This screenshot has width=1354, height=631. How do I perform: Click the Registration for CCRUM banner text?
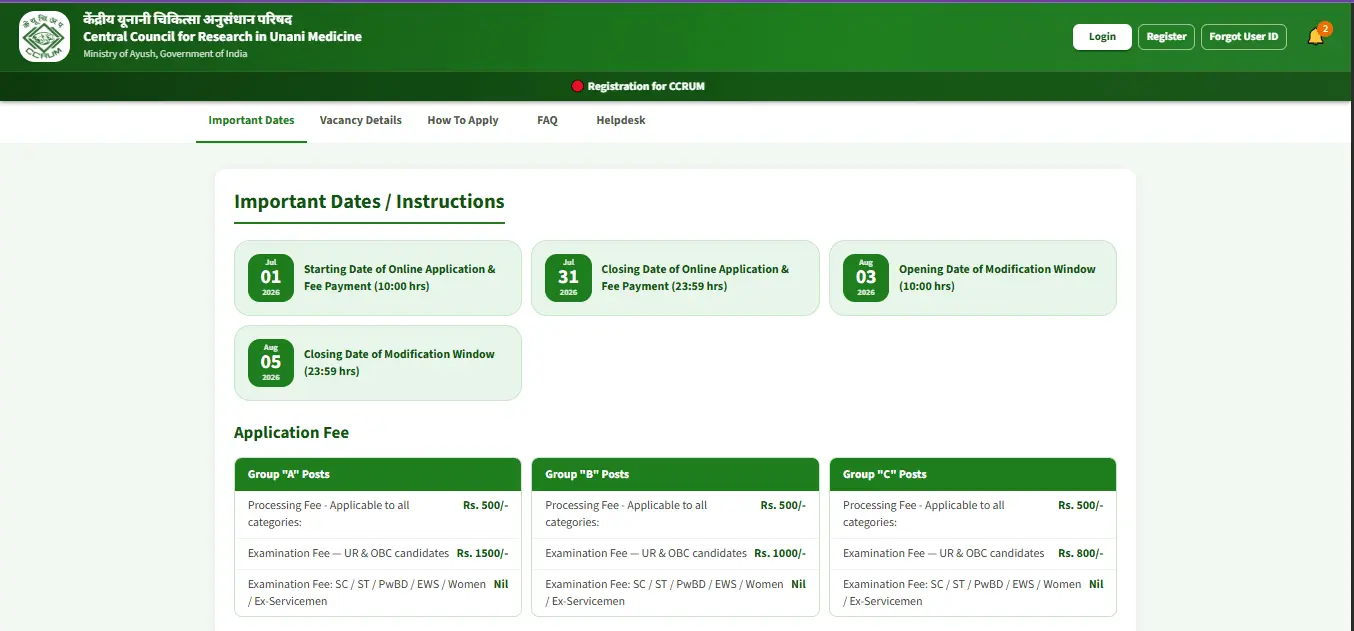tap(646, 87)
